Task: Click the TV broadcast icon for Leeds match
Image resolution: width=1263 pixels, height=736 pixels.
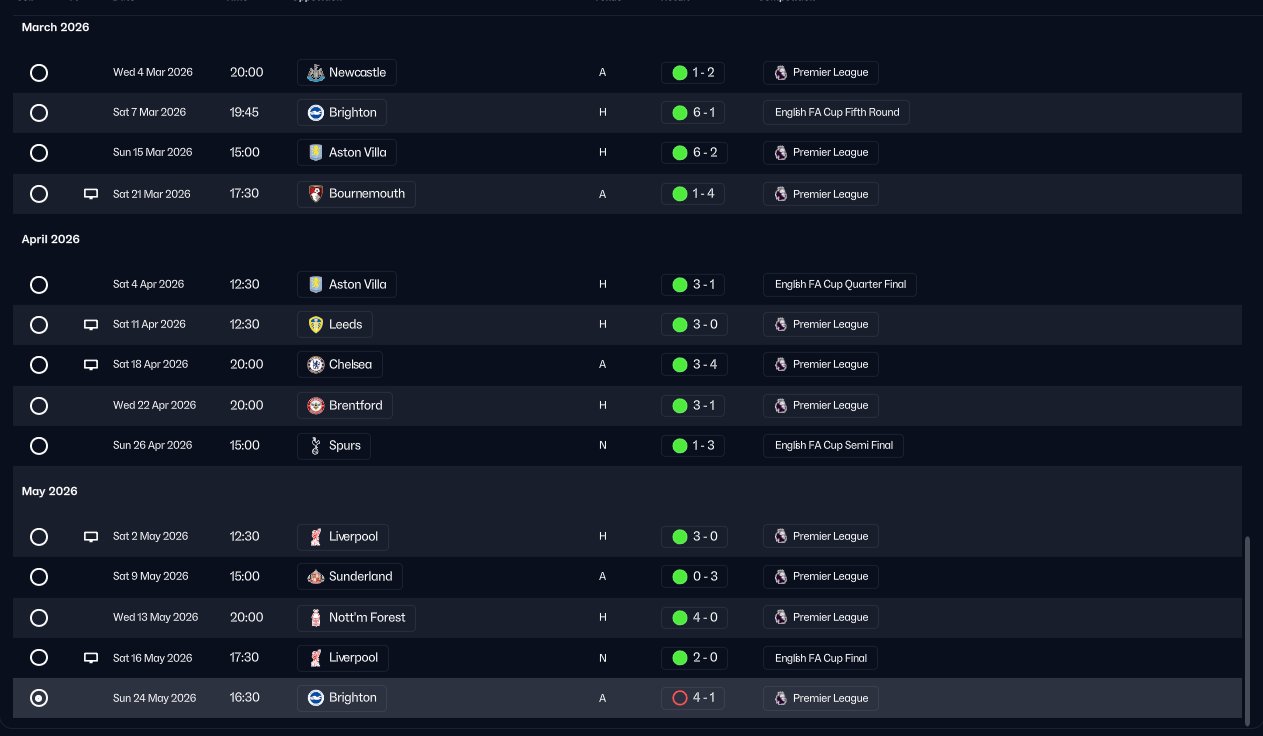Action: (x=91, y=325)
